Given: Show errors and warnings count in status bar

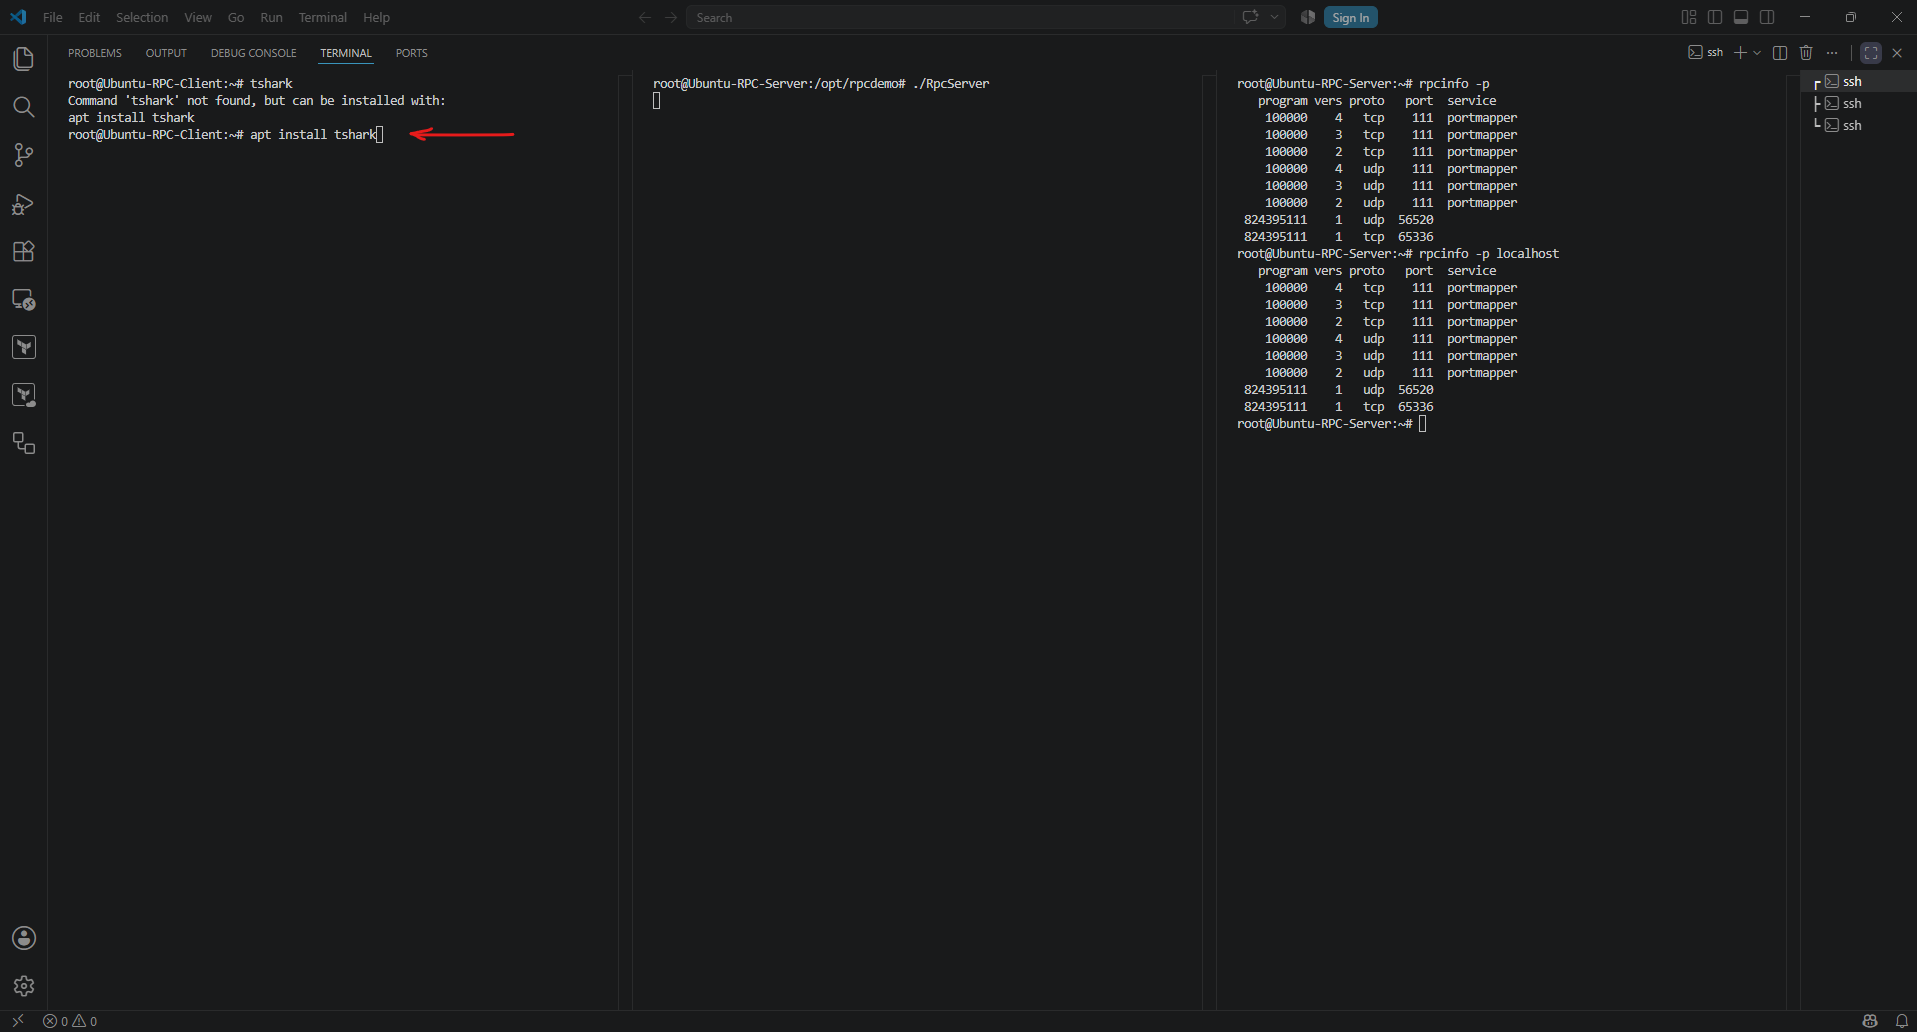Looking at the screenshot, I should pos(70,1021).
